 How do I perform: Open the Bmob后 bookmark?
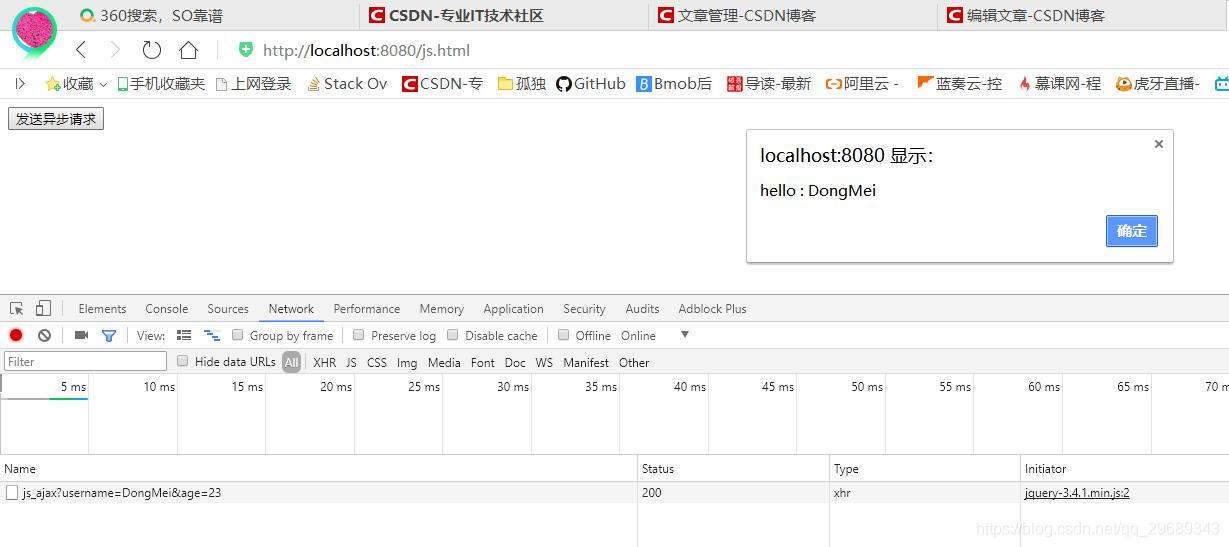[674, 84]
